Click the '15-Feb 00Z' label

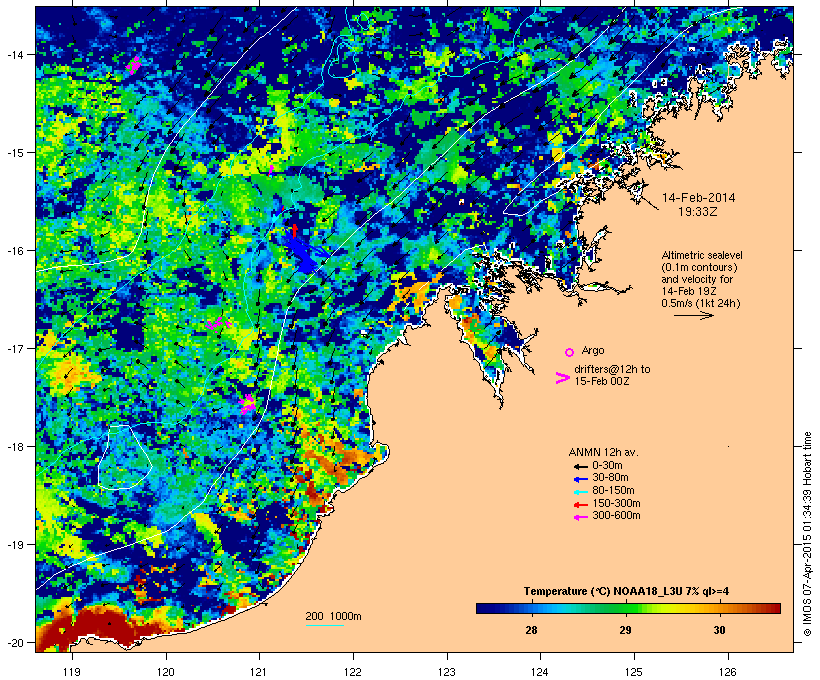point(601,381)
